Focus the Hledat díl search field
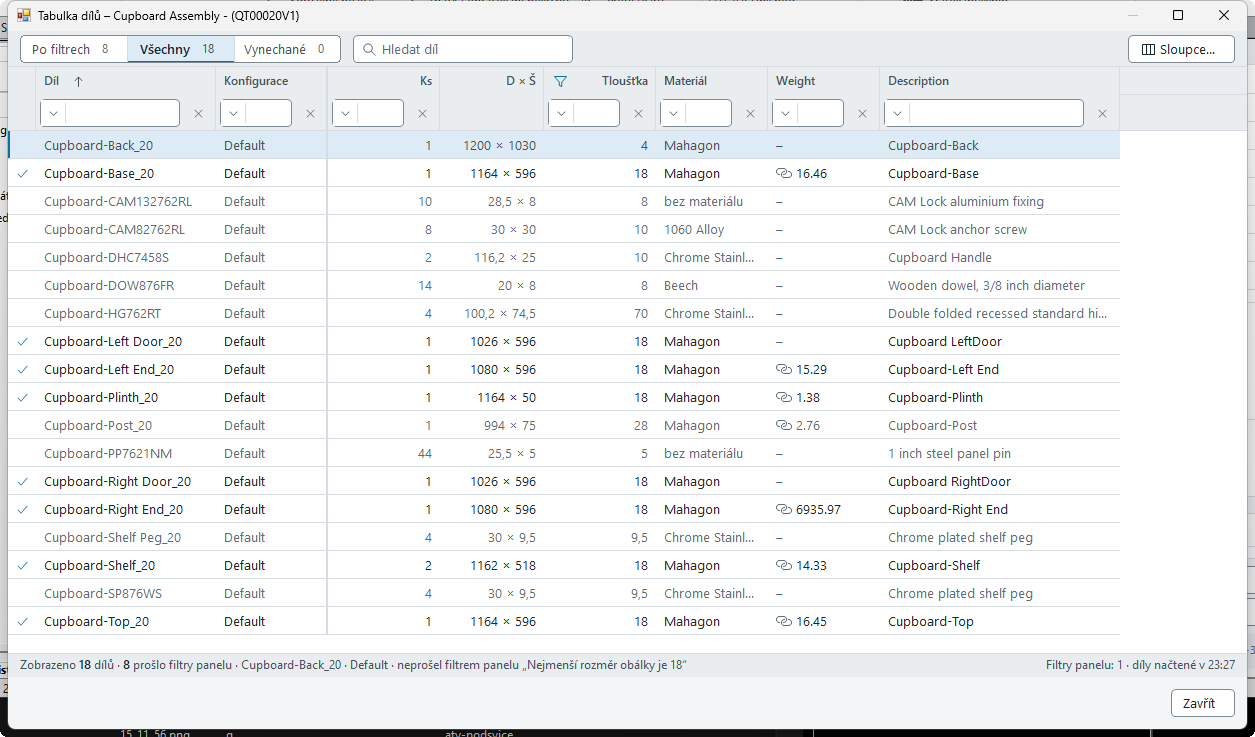1255x737 pixels. click(x=463, y=49)
